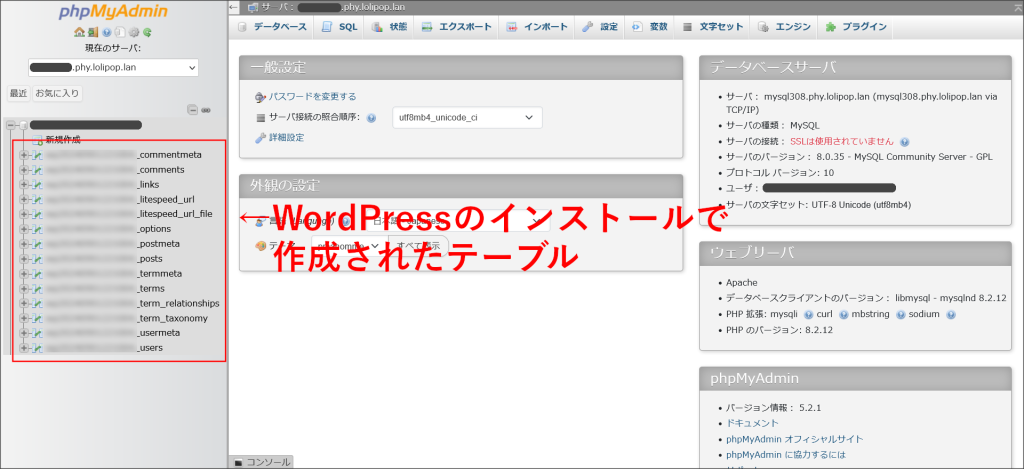Click the logout door icon in sidebar
This screenshot has height=469, width=1024.
pos(93,32)
